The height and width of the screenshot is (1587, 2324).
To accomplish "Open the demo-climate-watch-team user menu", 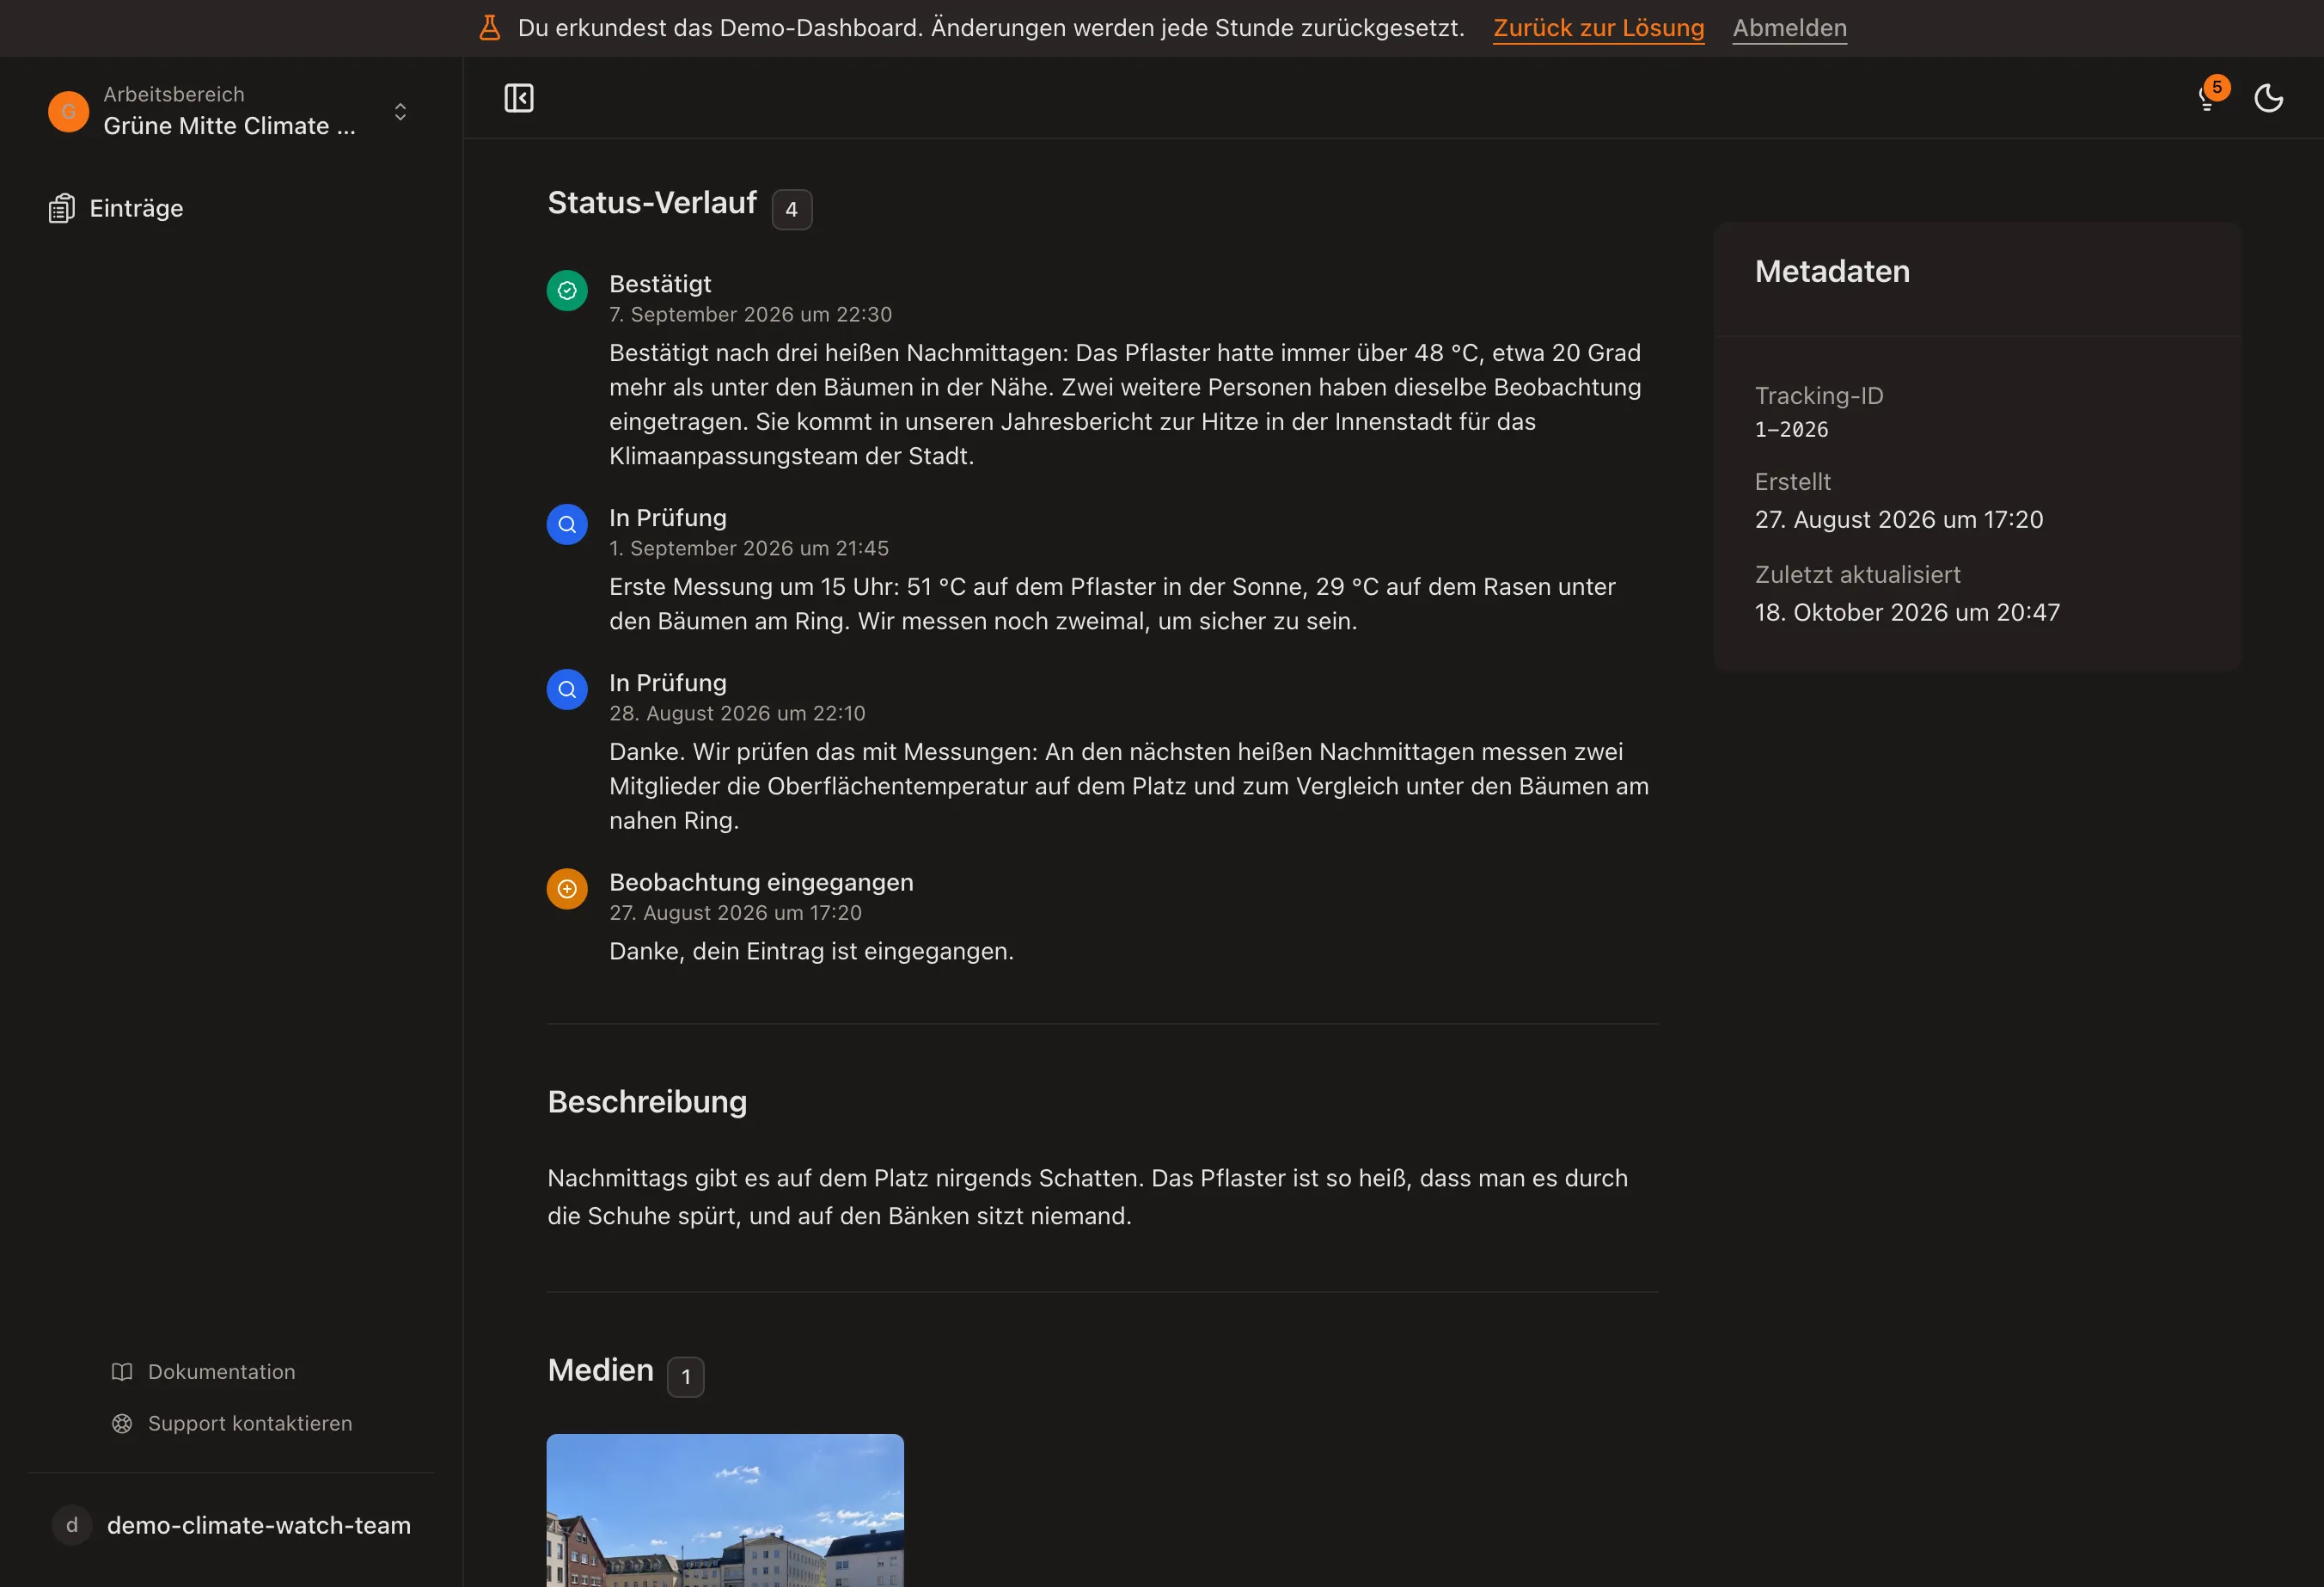I will coord(231,1525).
